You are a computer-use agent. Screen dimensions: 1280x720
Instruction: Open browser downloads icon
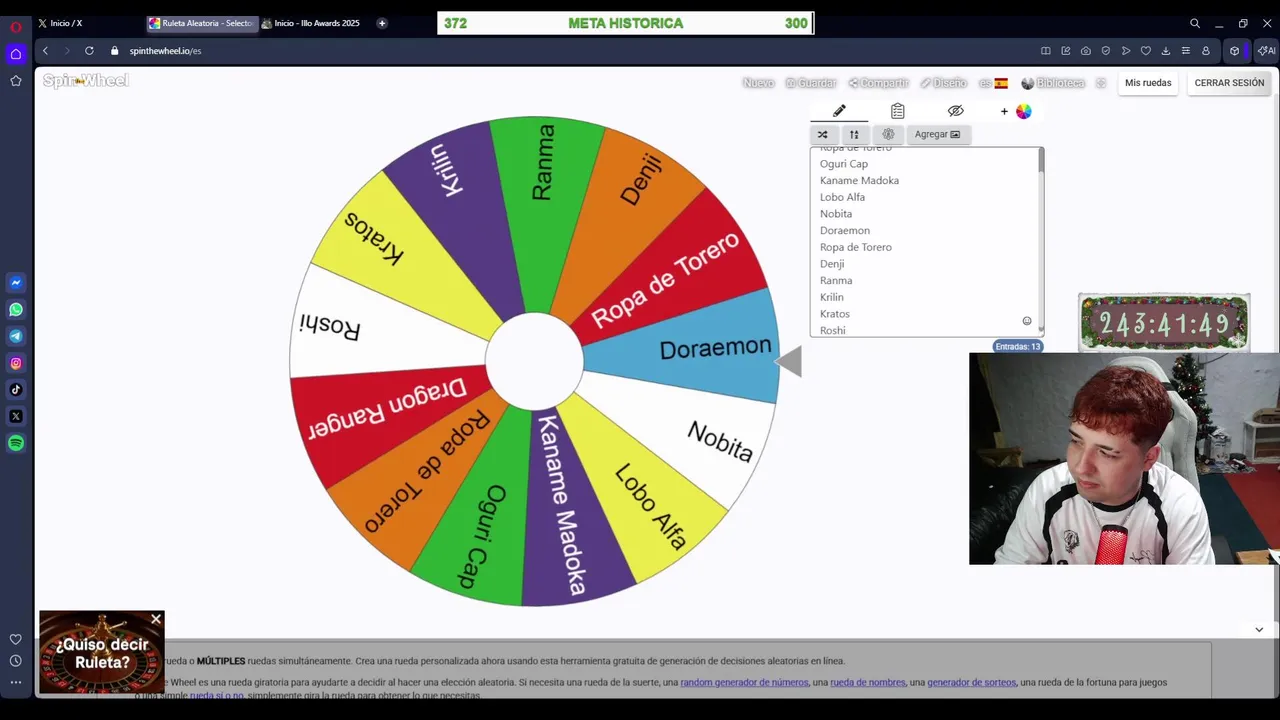pyautogui.click(x=1166, y=51)
